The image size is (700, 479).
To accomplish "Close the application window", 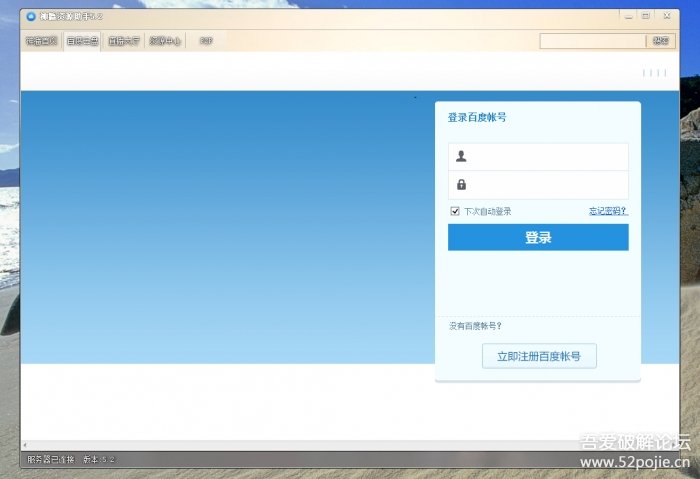I will (667, 16).
